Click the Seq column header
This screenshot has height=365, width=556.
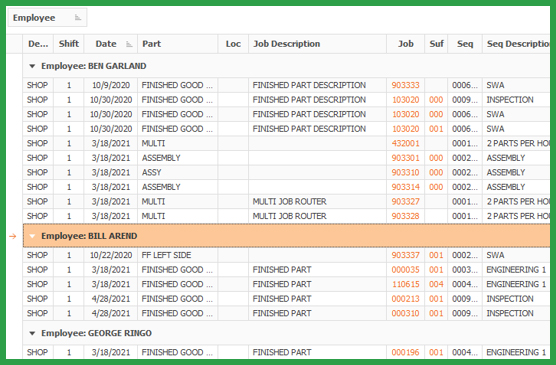pyautogui.click(x=465, y=44)
